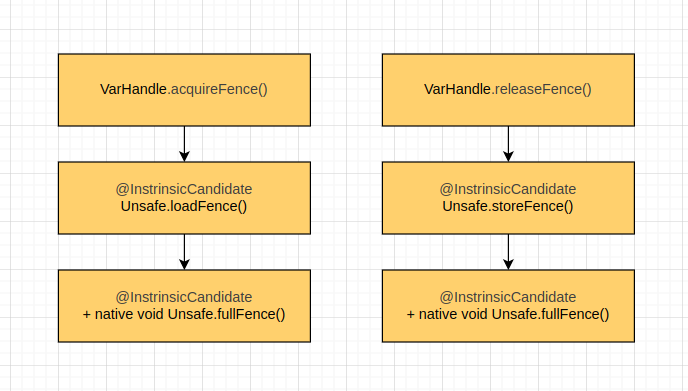
Task: Select the VarHandle.acquireFence() box
Action: tap(184, 90)
